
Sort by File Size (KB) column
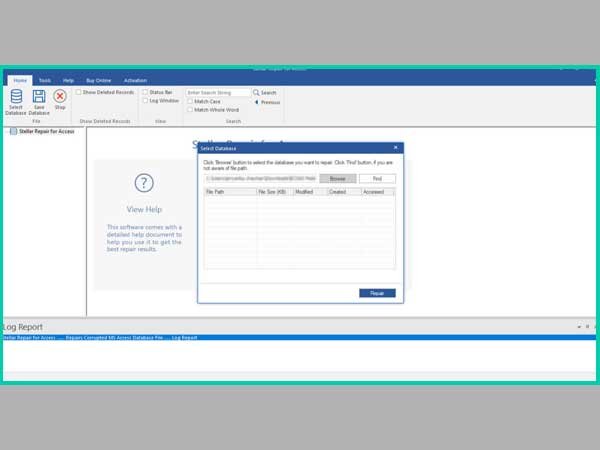[275, 192]
